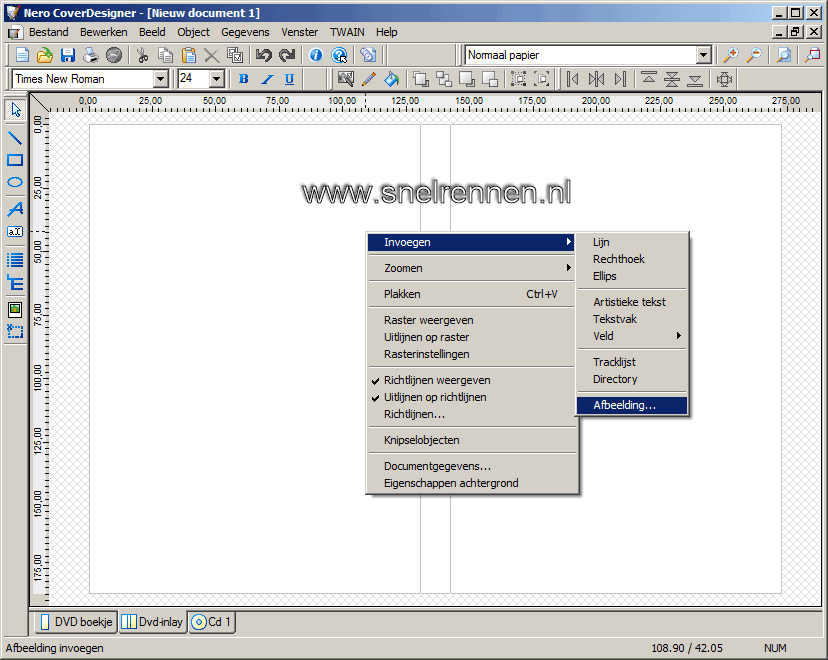The width and height of the screenshot is (828, 660).
Task: Click the Paste clipboard icon
Action: [x=189, y=55]
